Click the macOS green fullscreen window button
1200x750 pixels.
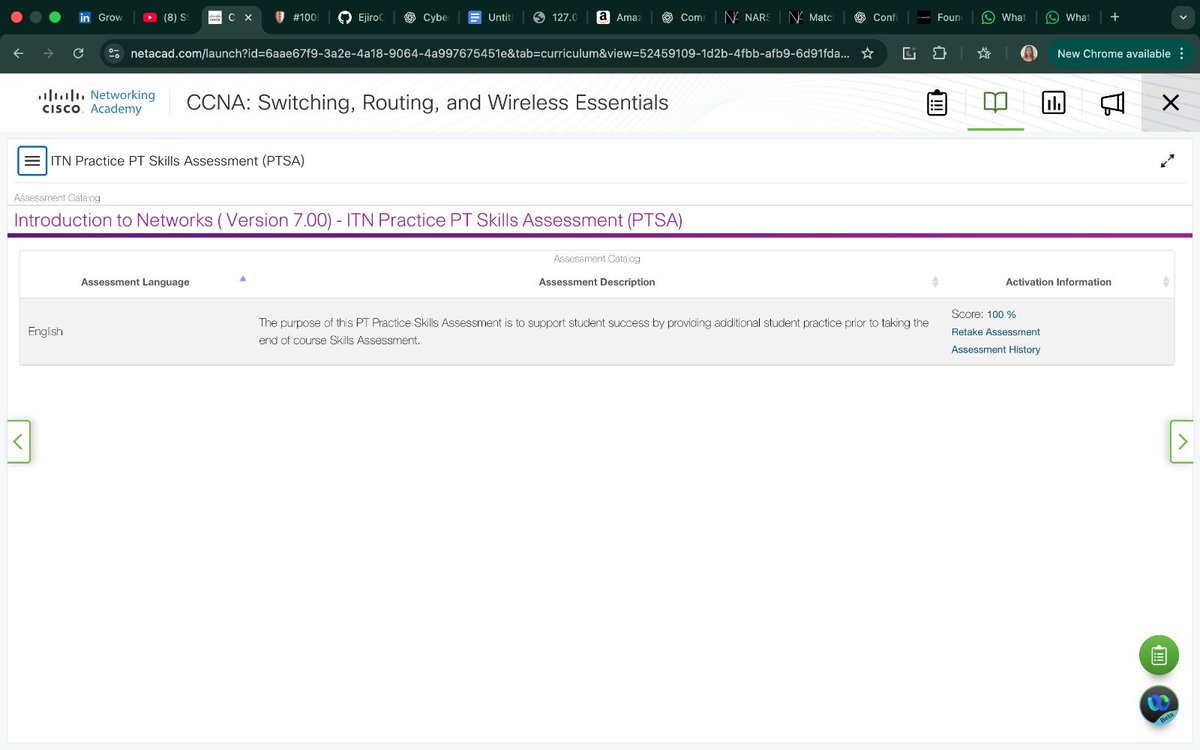coord(55,17)
